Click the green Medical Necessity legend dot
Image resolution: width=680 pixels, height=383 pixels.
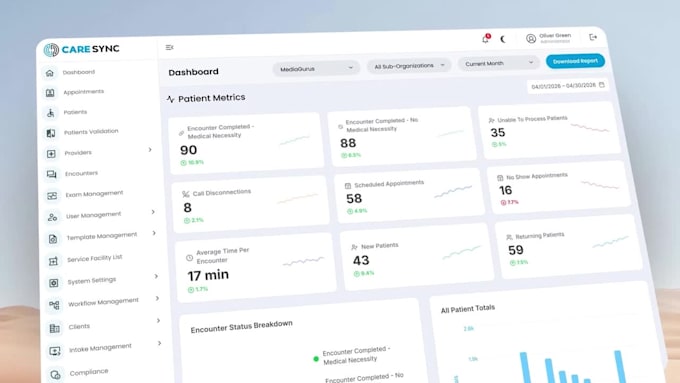point(316,359)
